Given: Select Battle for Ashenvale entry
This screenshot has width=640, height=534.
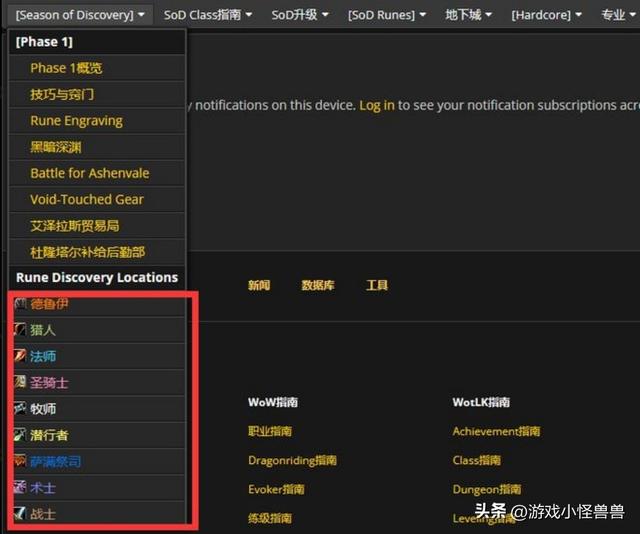Looking at the screenshot, I should coord(97,173).
